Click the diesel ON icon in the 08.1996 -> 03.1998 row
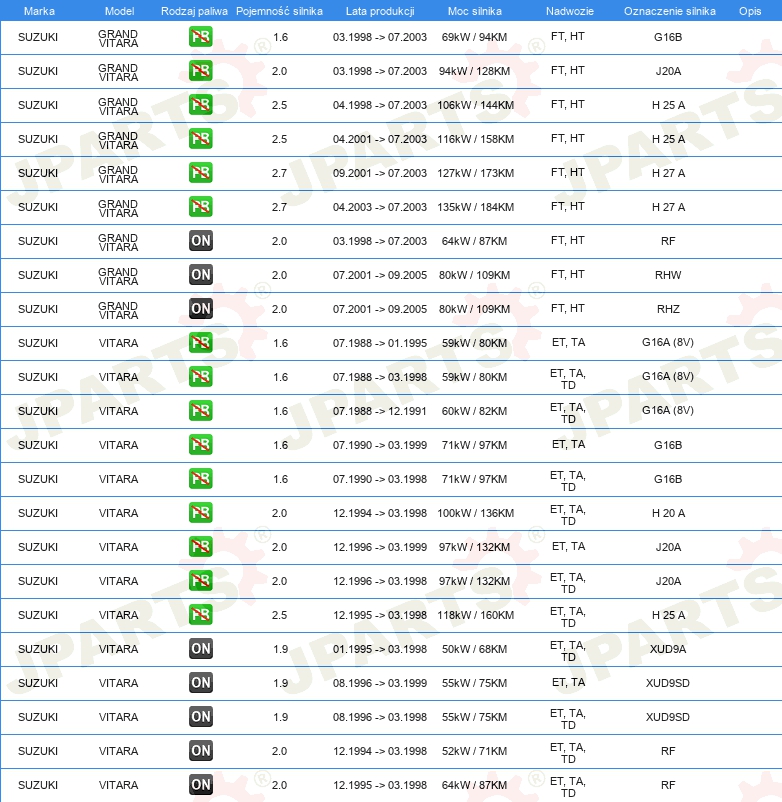The image size is (782, 802). [x=200, y=717]
